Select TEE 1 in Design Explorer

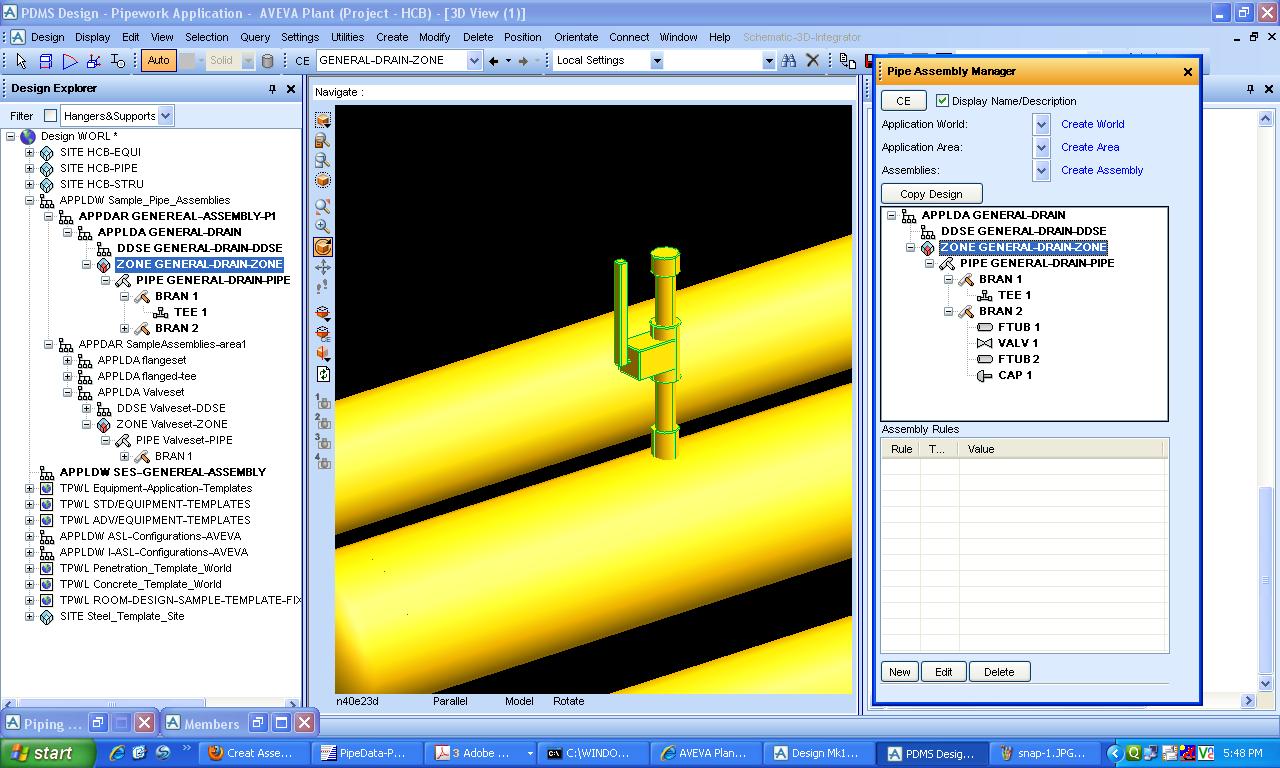pos(190,312)
